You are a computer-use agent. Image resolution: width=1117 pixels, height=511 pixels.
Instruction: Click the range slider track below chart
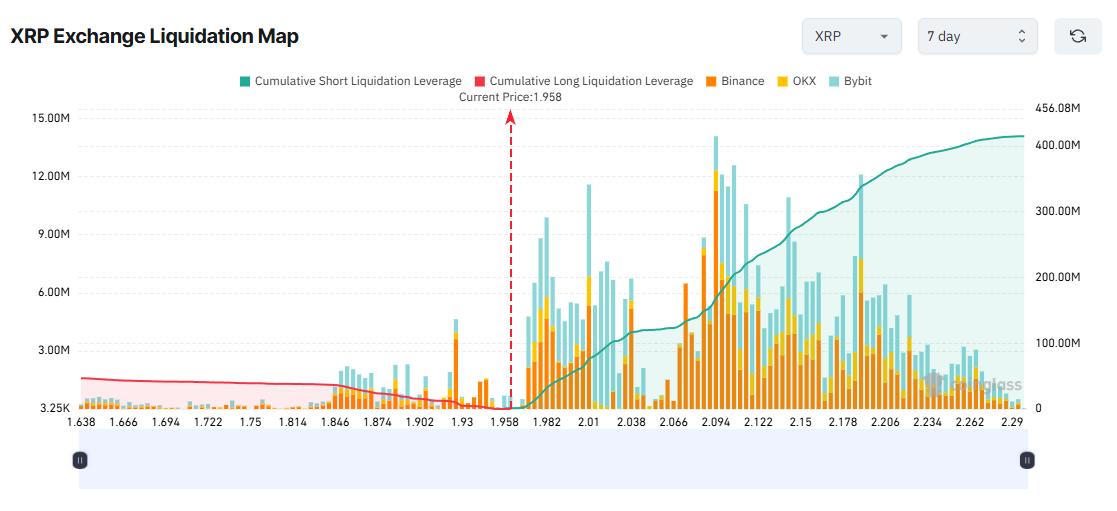pyautogui.click(x=553, y=460)
